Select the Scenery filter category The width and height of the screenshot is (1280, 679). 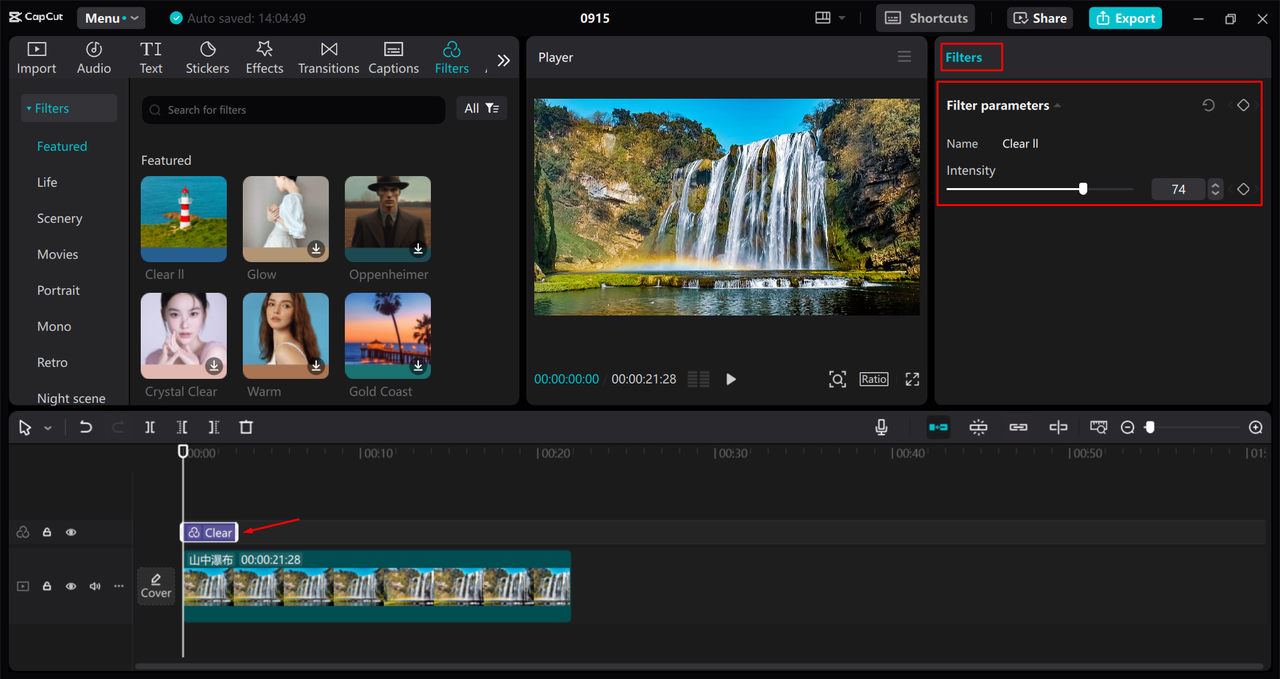(x=60, y=218)
